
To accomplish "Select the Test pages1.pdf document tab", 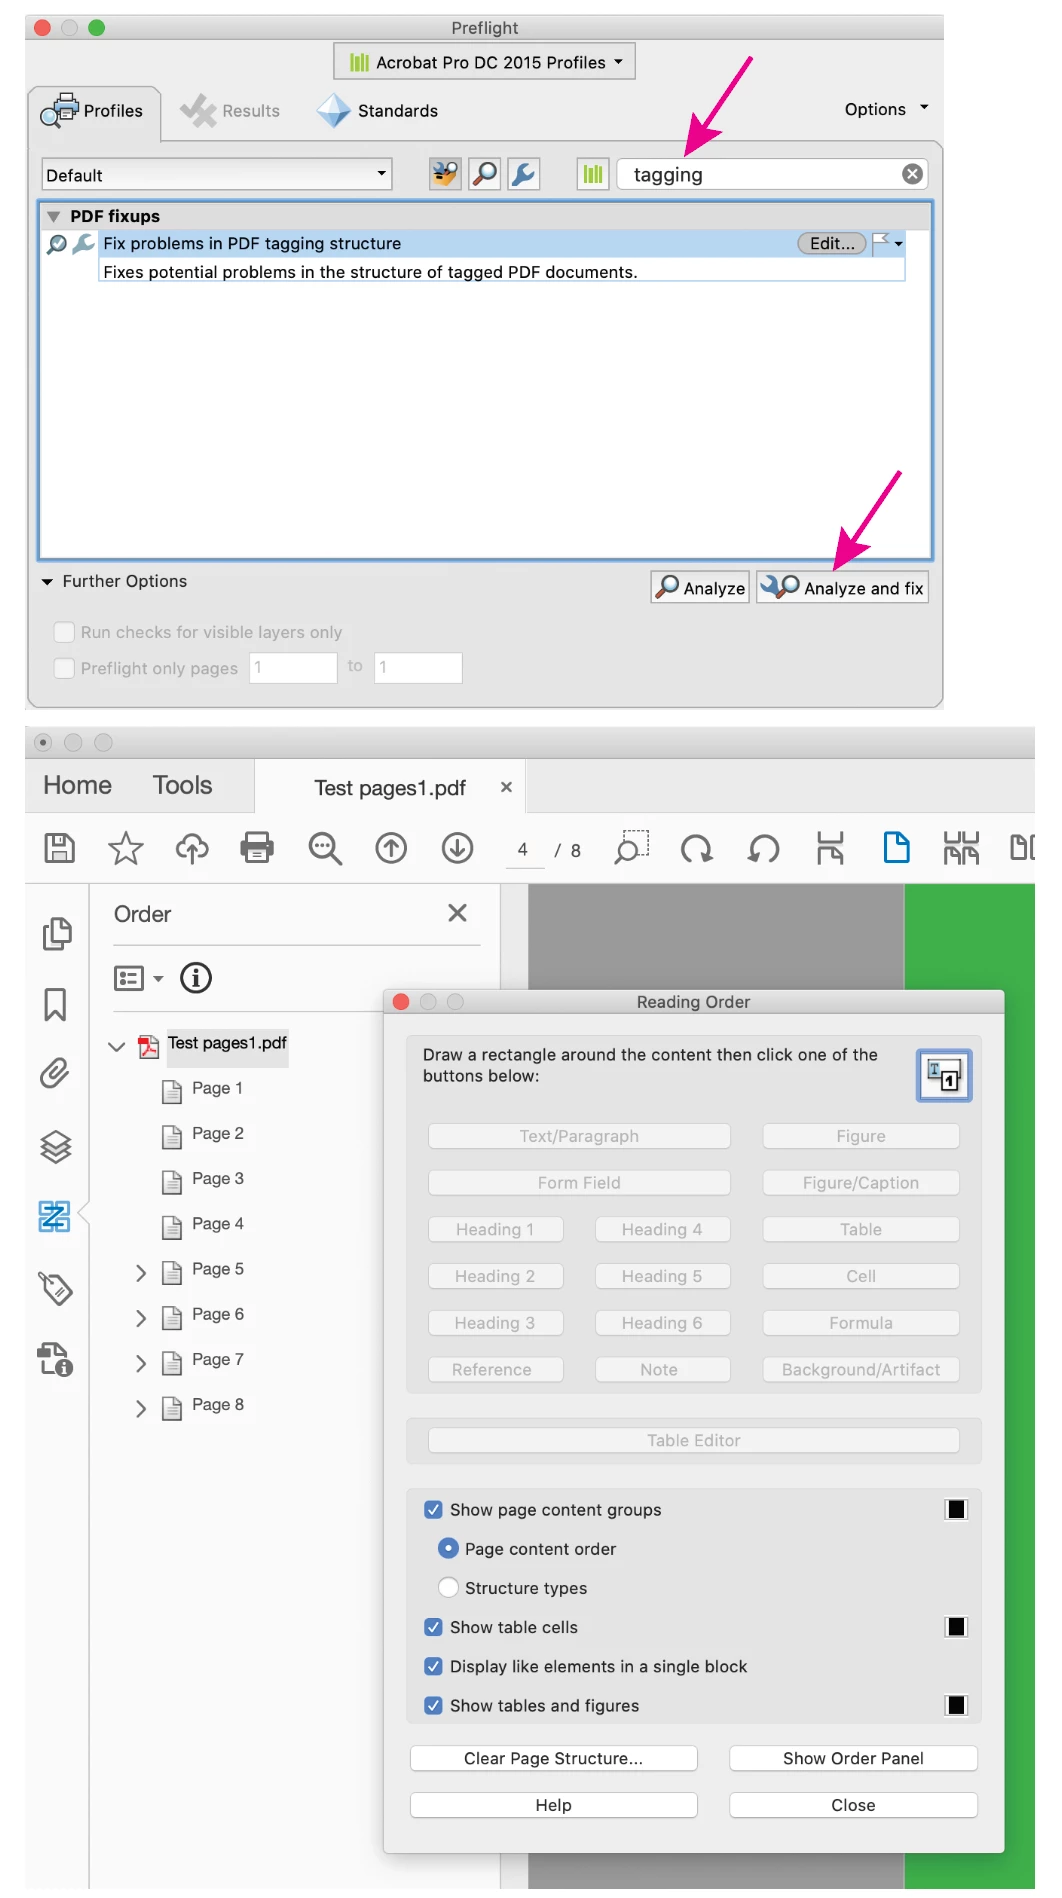I will [x=390, y=787].
